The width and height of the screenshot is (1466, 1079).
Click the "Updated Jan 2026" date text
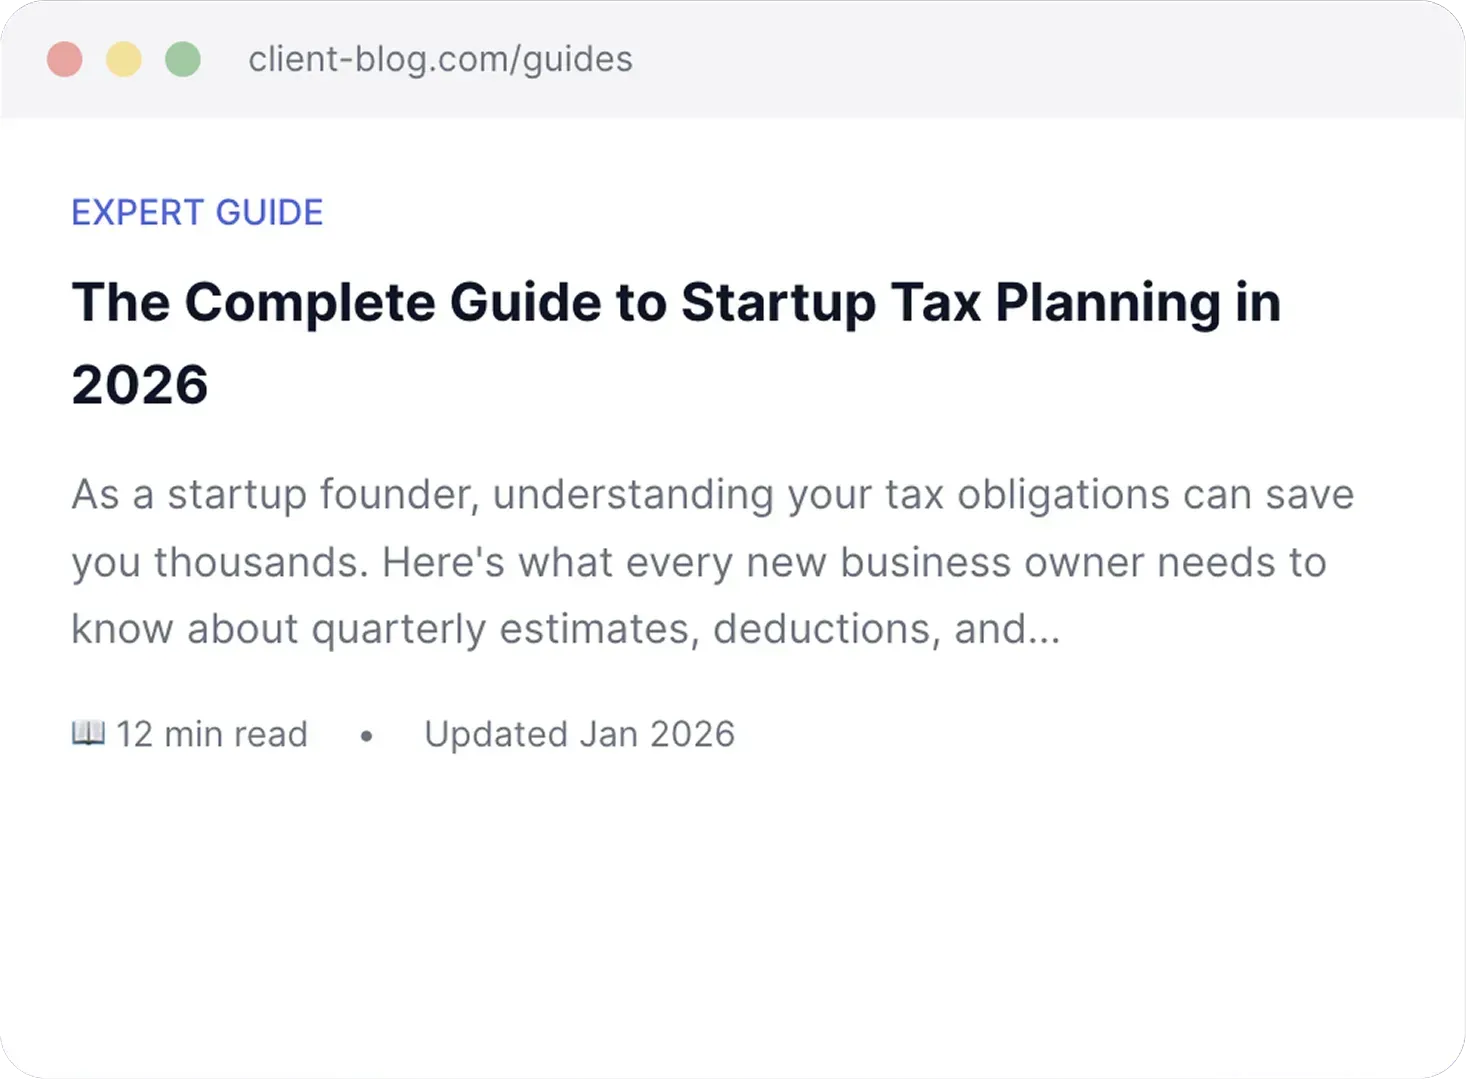pos(579,734)
